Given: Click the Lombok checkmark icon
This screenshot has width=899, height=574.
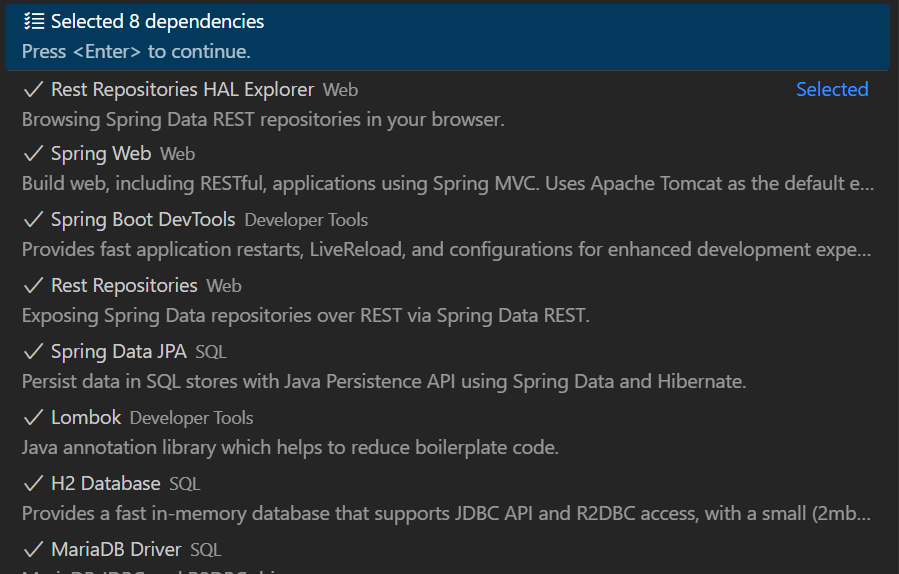Looking at the screenshot, I should pos(33,418).
